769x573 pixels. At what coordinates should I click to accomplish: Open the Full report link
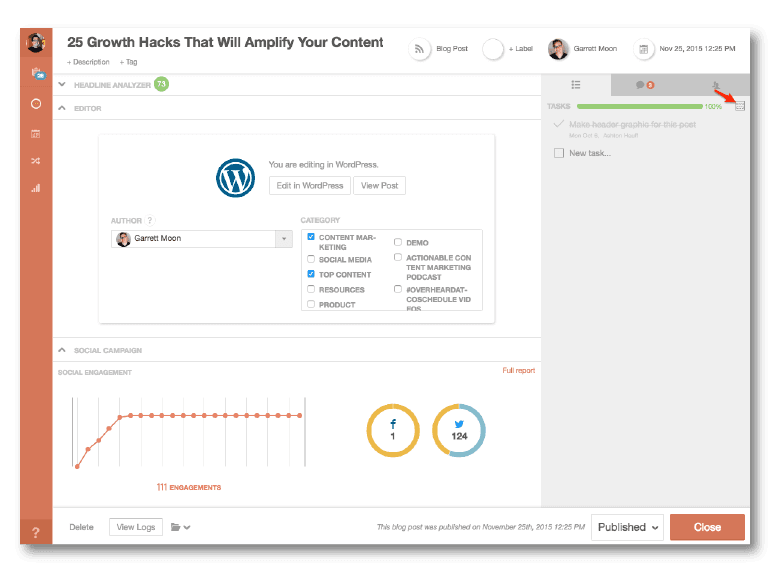point(518,371)
